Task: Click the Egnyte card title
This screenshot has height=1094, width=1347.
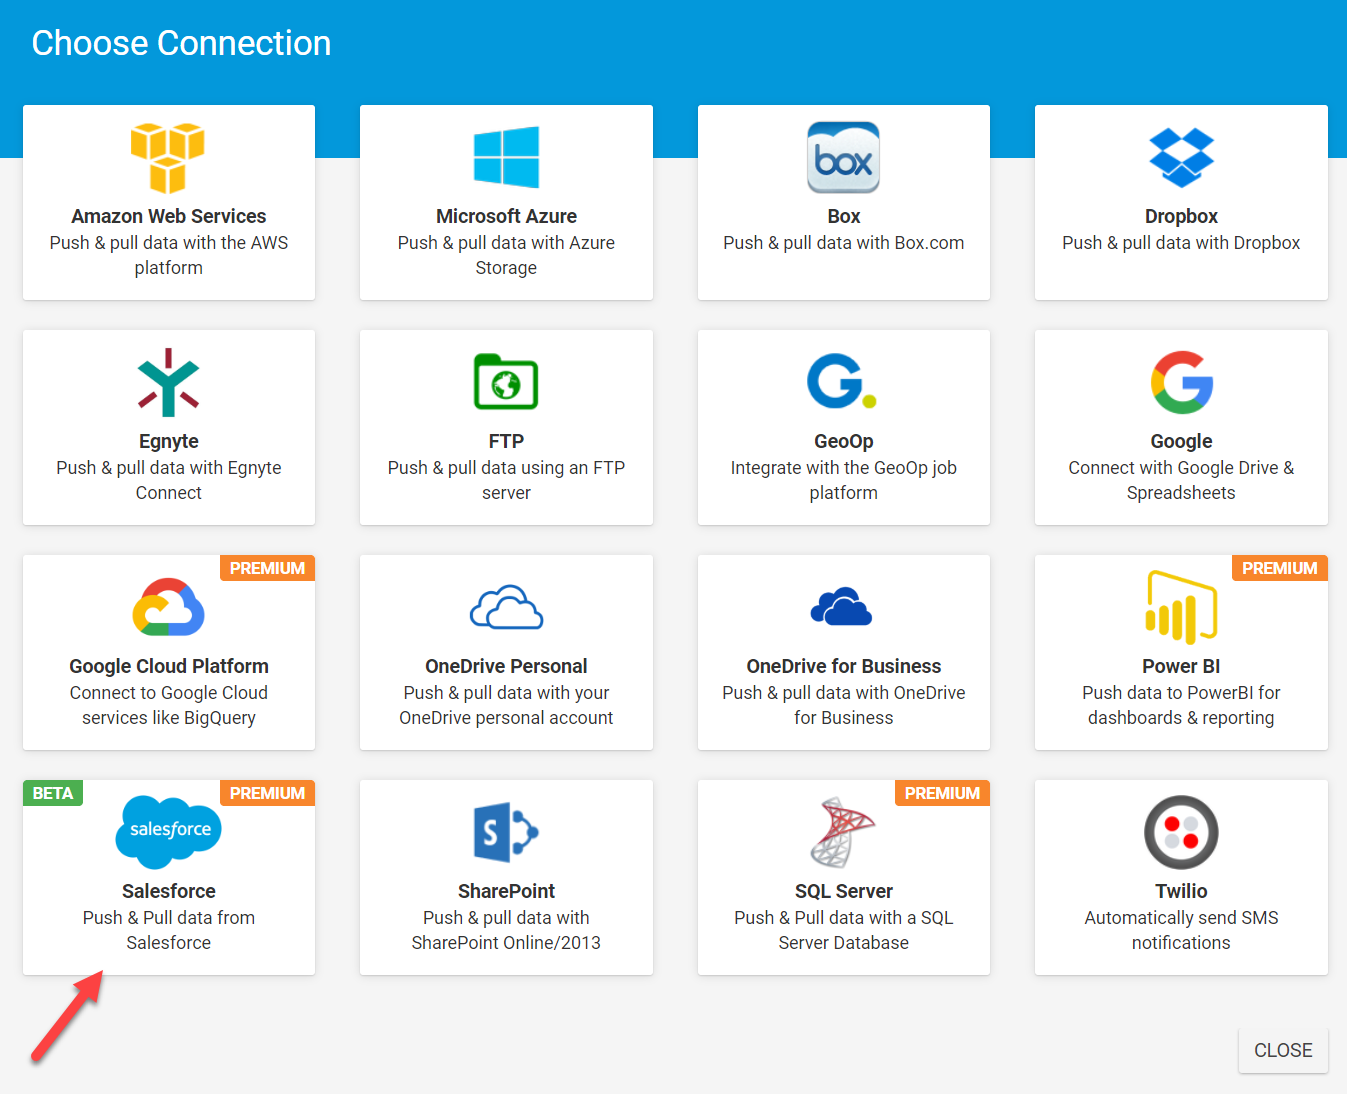Action: pos(168,441)
